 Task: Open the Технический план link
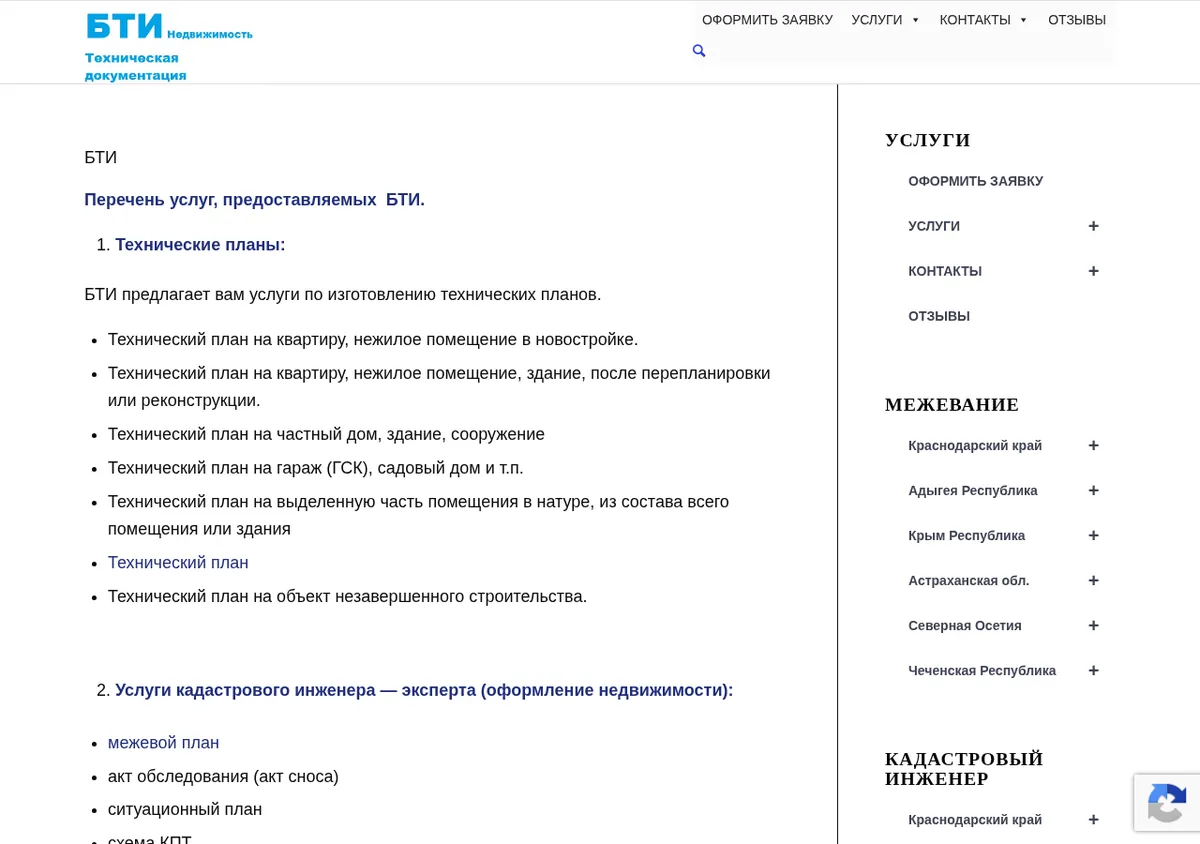tap(178, 563)
